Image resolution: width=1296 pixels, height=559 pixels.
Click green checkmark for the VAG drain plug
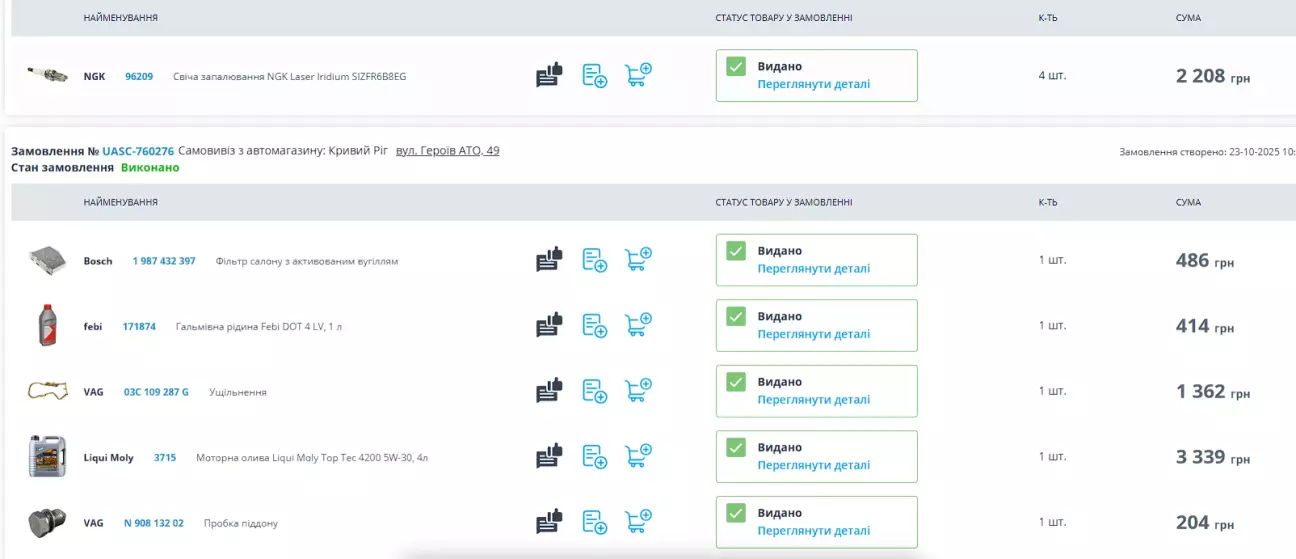tap(736, 513)
